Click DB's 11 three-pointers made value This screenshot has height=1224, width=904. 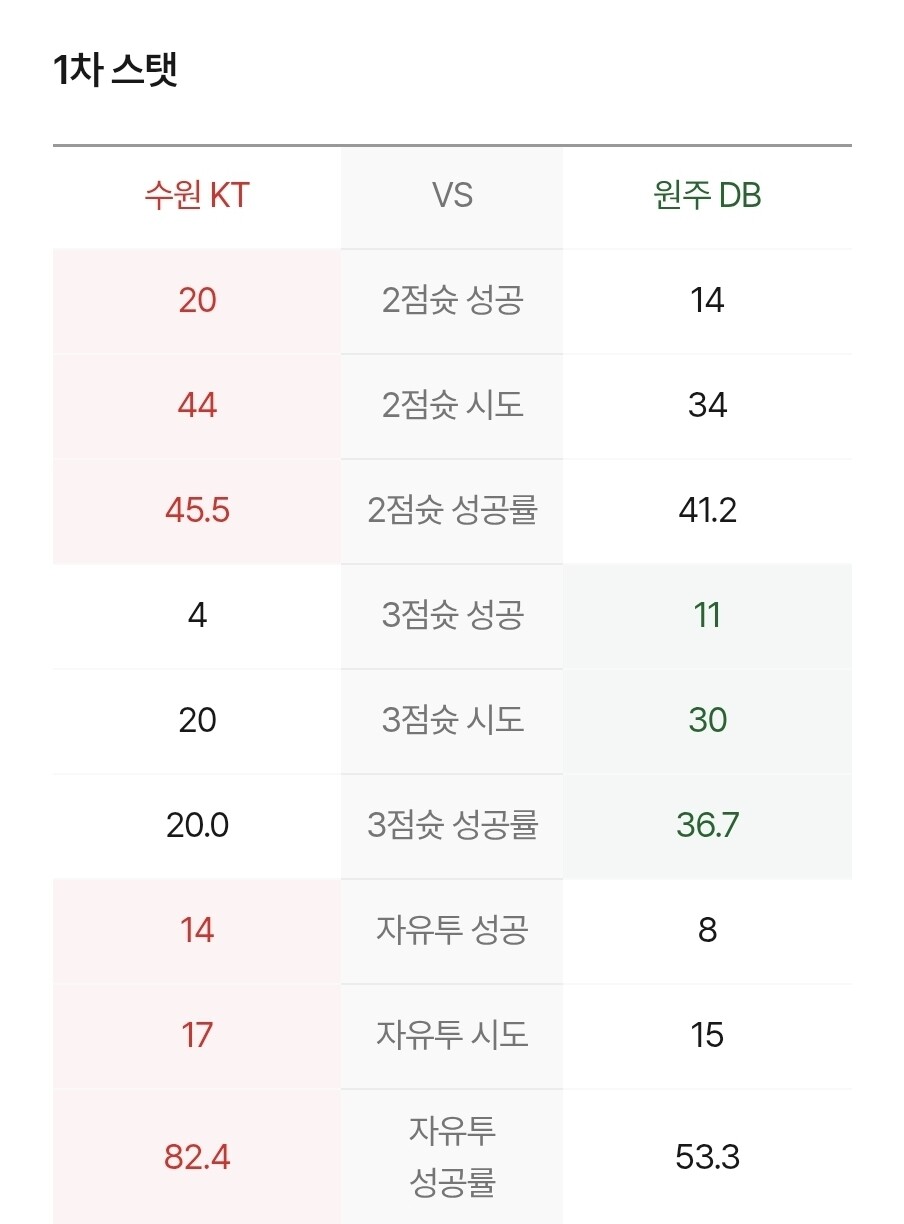tap(707, 615)
